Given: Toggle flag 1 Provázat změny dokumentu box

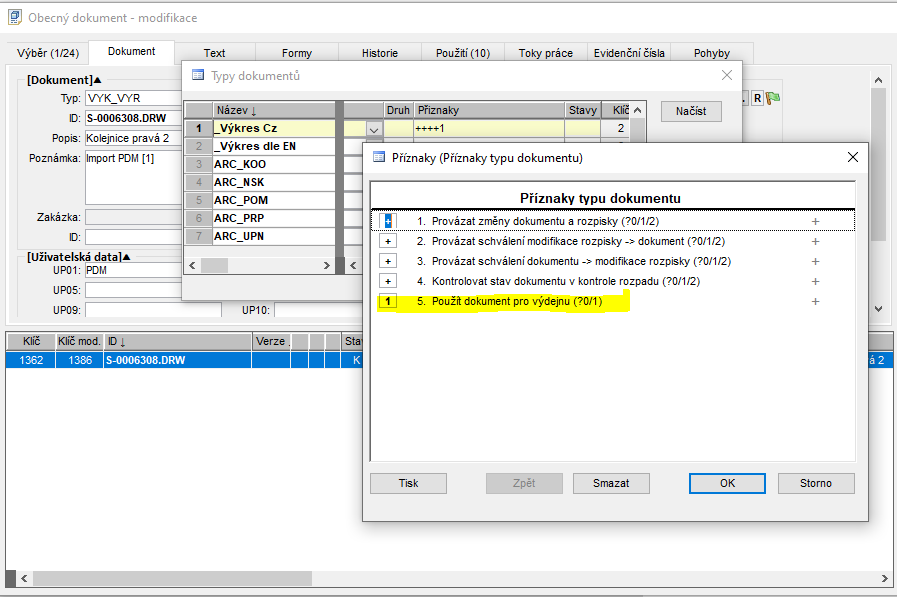Looking at the screenshot, I should tap(388, 221).
